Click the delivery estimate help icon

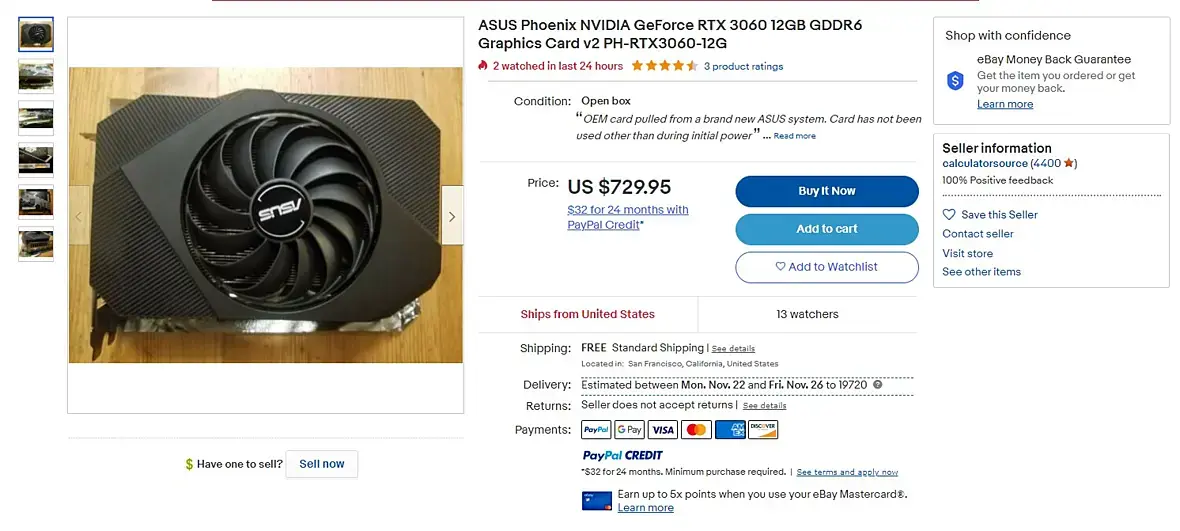[x=877, y=384]
